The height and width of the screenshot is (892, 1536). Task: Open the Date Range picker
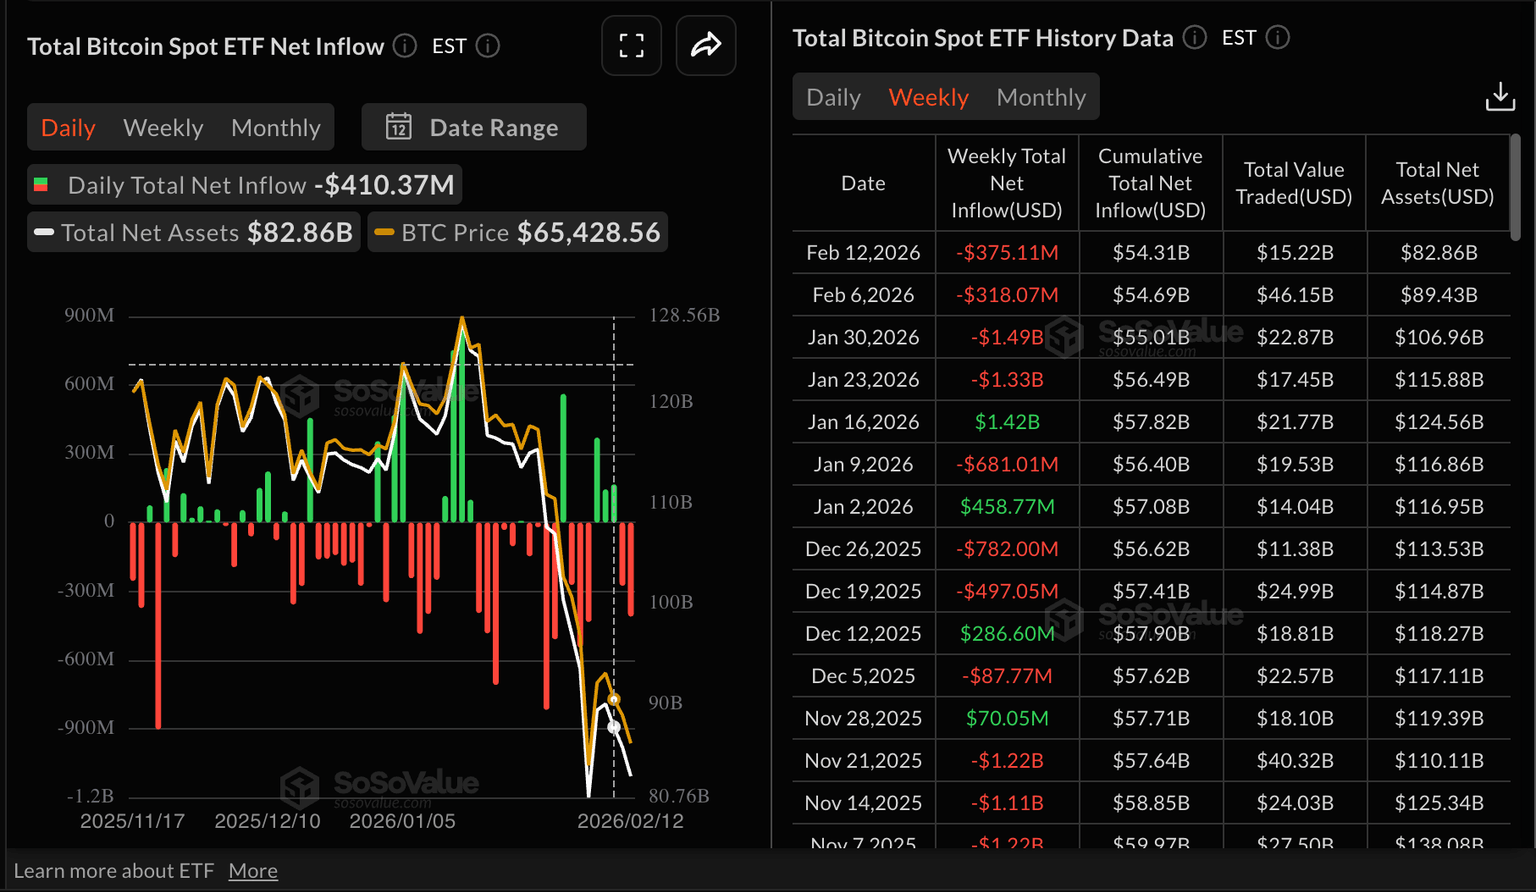point(474,127)
